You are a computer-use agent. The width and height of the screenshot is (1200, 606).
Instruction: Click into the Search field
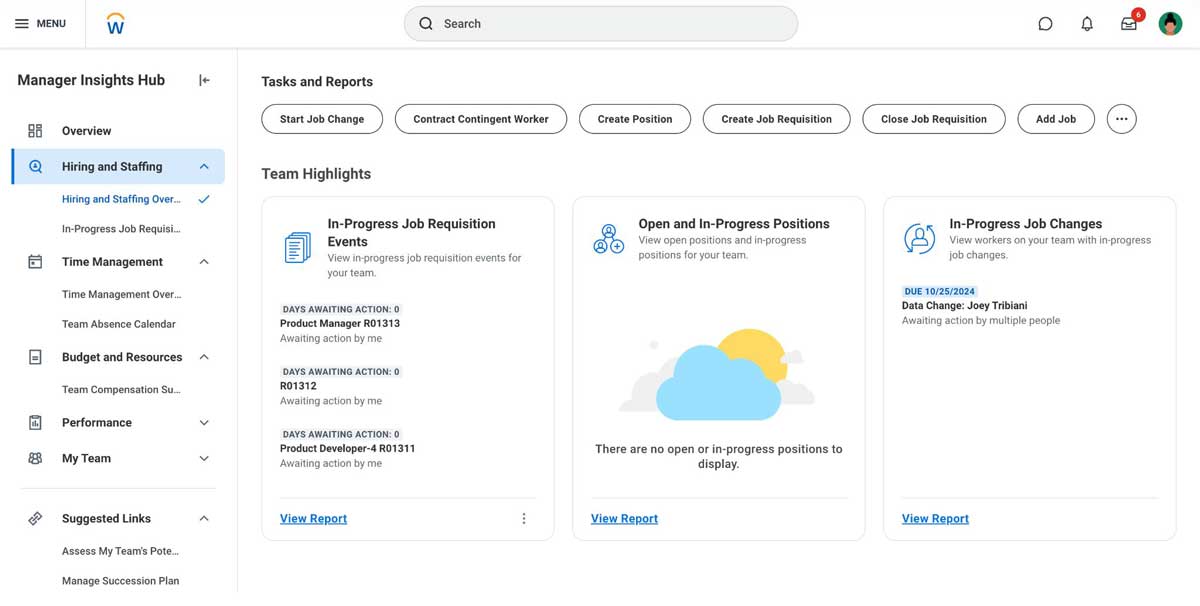[600, 24]
